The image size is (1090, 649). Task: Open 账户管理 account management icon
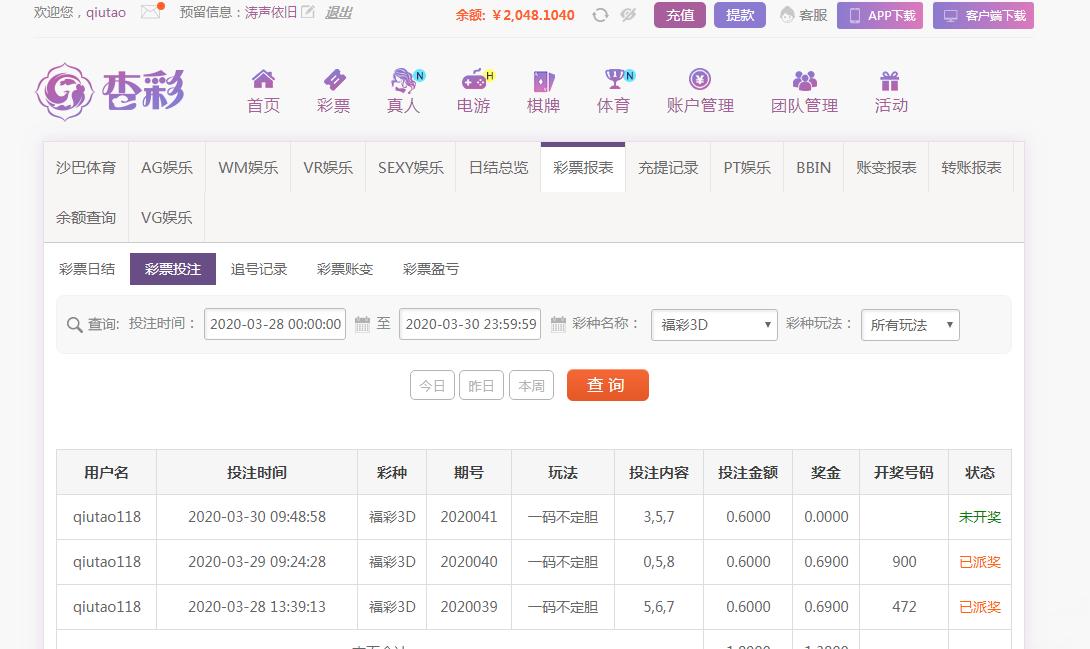(700, 80)
